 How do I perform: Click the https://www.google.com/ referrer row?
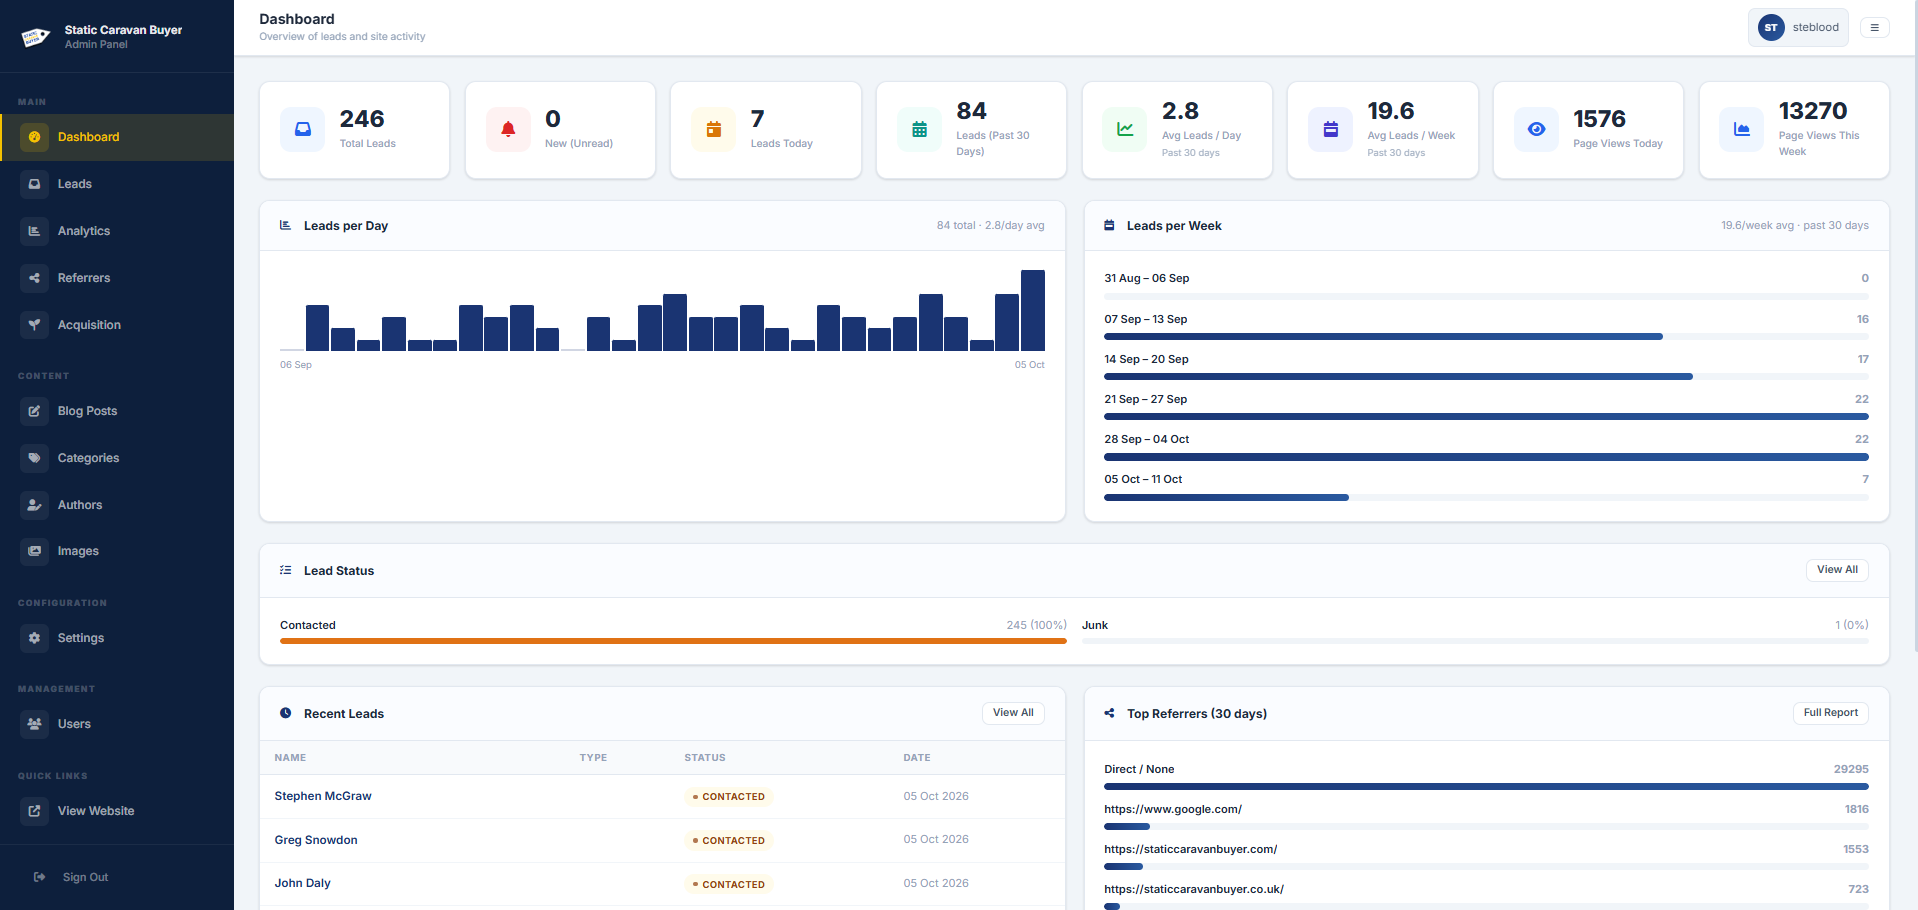click(x=1486, y=817)
